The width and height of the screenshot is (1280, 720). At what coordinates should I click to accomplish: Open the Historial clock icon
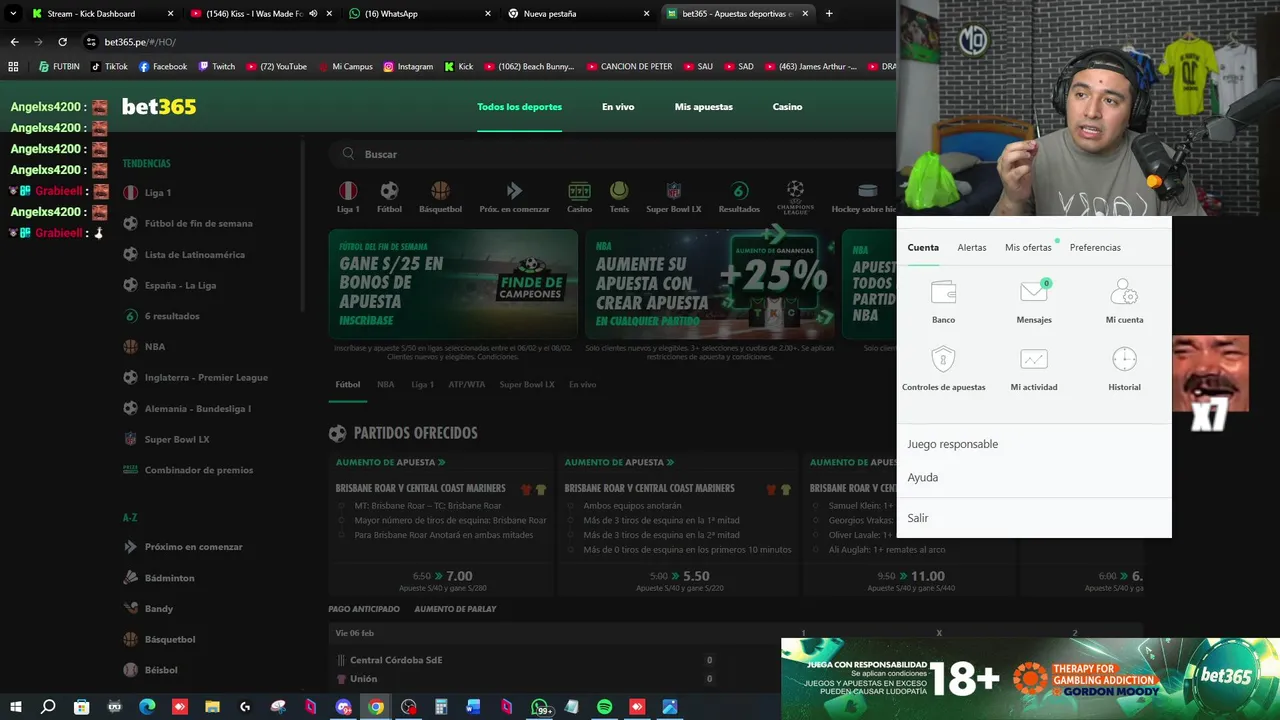1124,359
